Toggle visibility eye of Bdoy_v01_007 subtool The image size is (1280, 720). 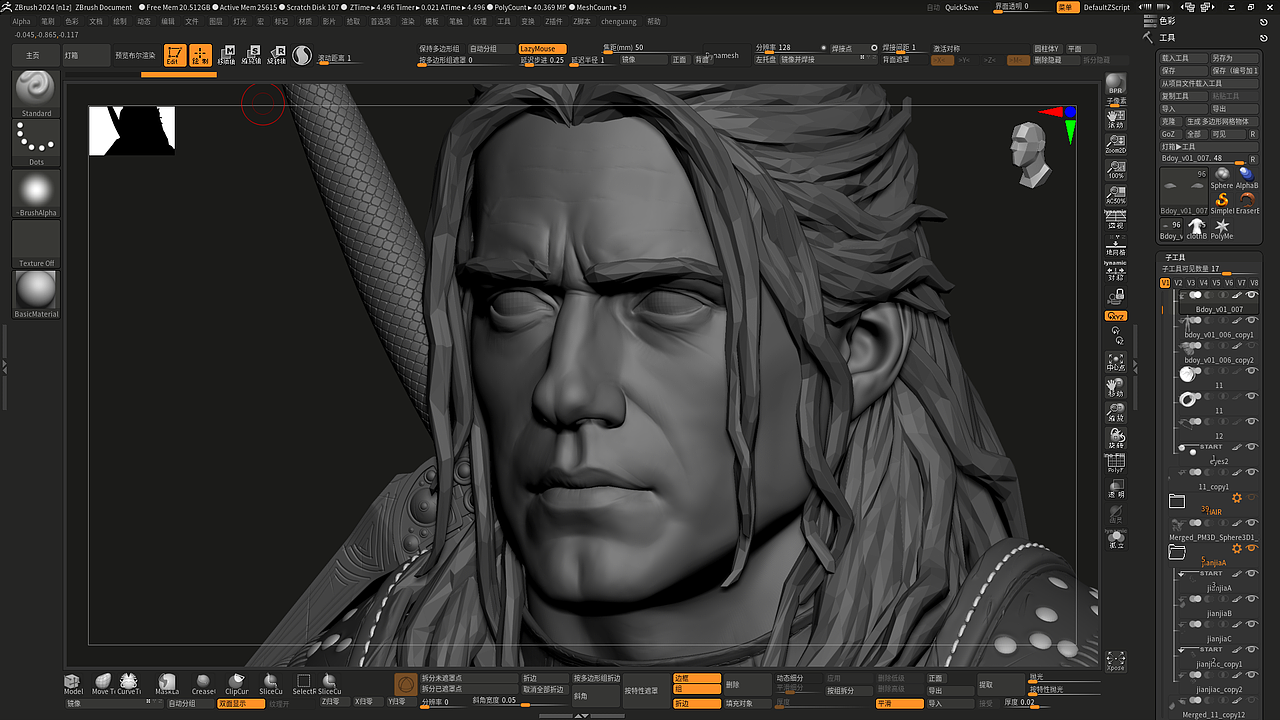pyautogui.click(x=1251, y=295)
